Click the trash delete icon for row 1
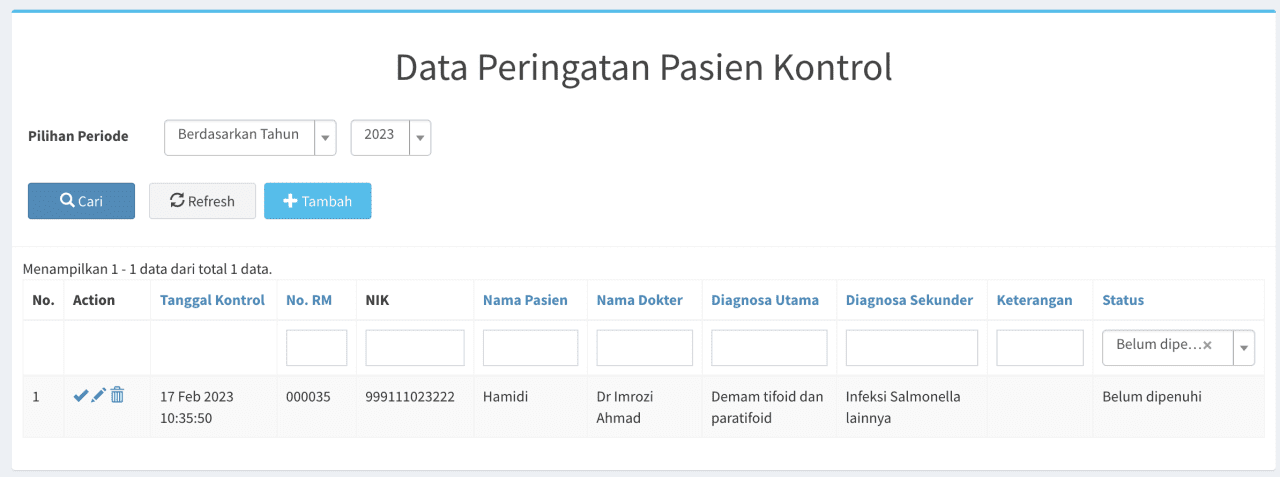1280x477 pixels. tap(117, 395)
